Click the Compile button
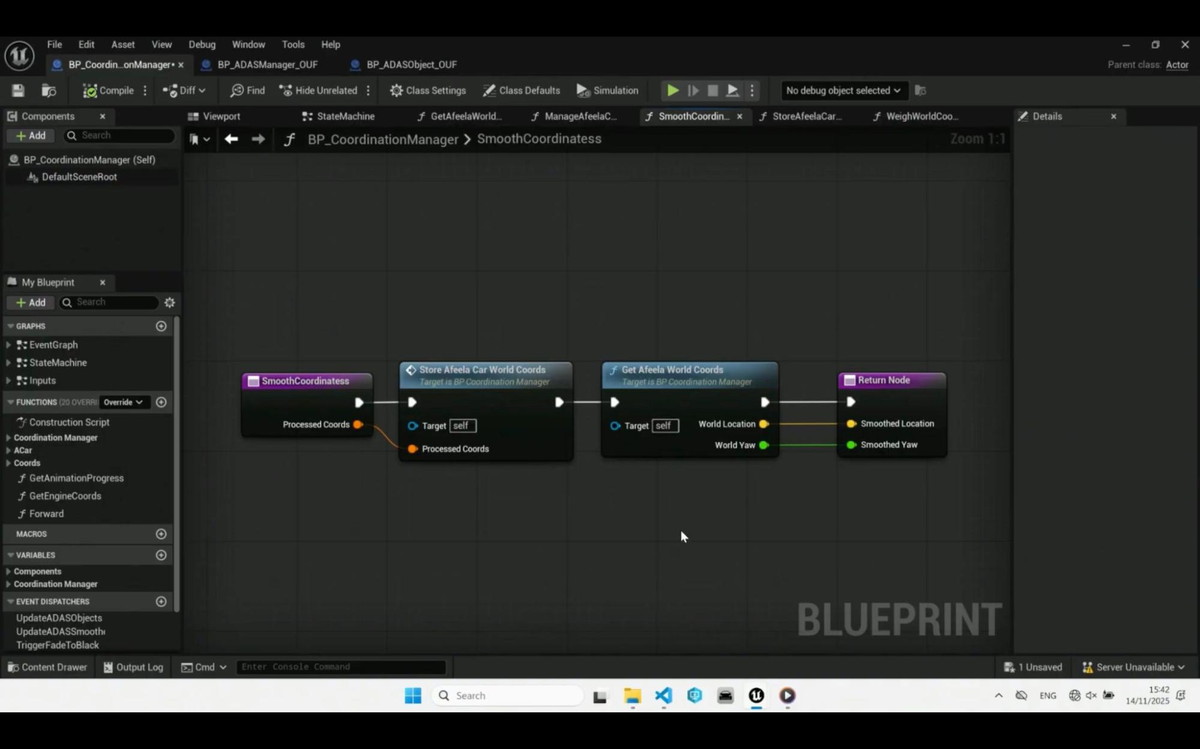The image size is (1200, 749). tap(108, 90)
